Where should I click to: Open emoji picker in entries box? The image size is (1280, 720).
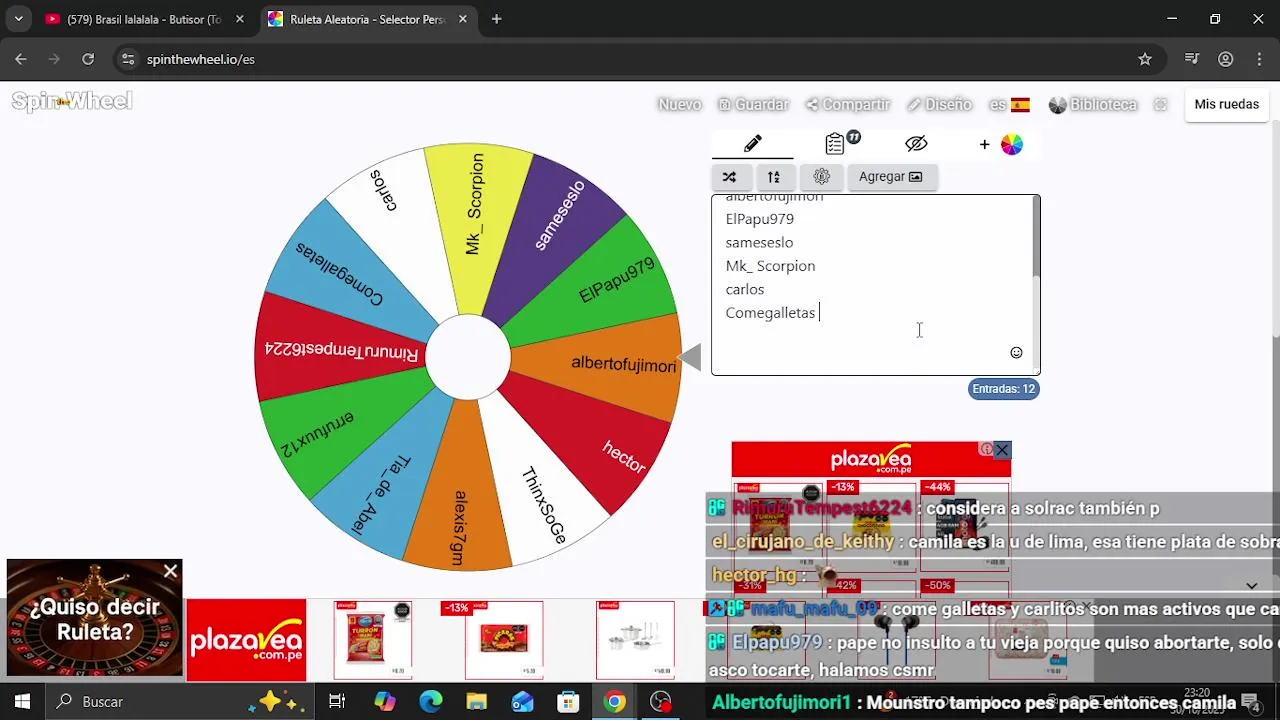(x=1016, y=353)
